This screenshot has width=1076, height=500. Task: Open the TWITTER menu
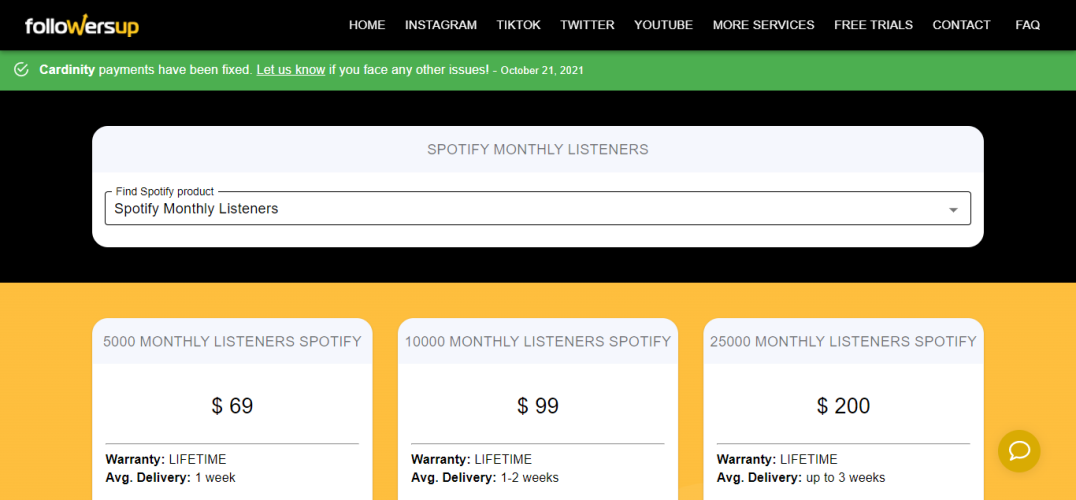pos(587,25)
